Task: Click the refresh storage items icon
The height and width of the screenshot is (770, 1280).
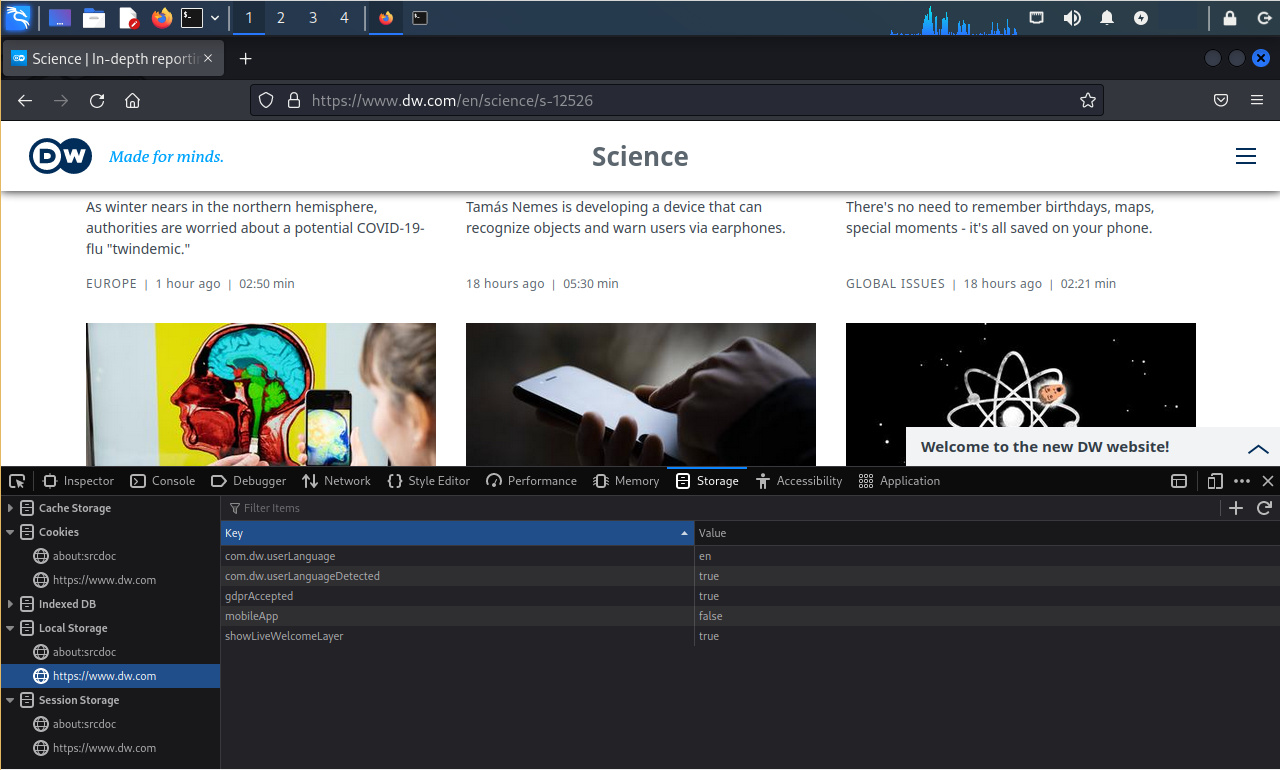Action: pos(1264,508)
